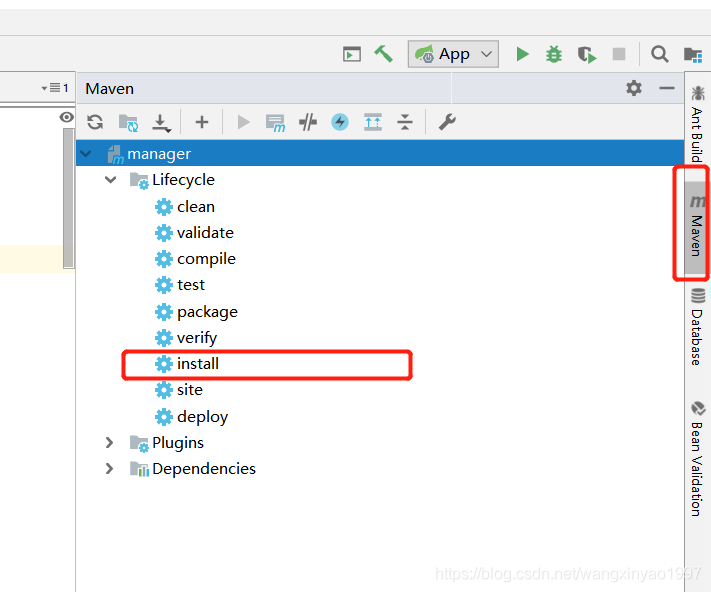This screenshot has height=592, width=711.
Task: Open the Database side tab
Action: coord(697,326)
